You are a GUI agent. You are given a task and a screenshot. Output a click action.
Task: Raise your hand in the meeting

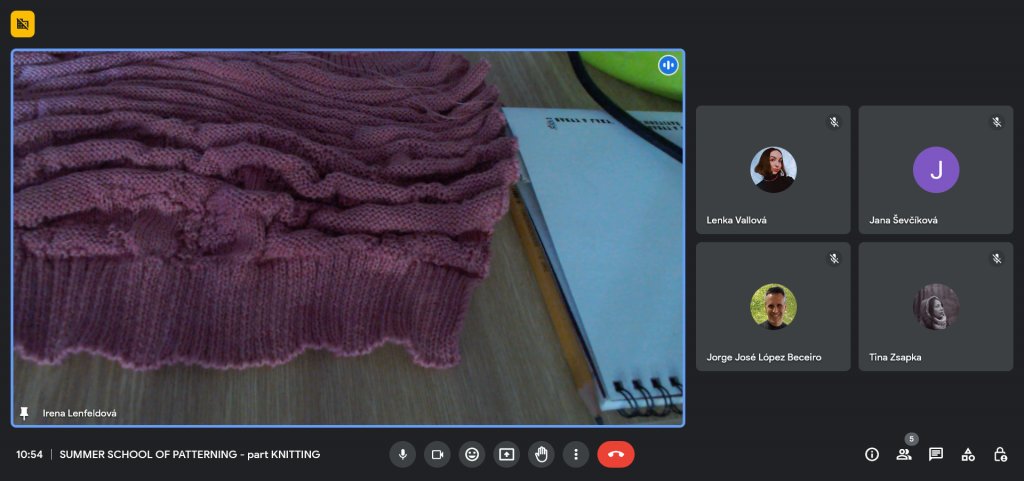[x=541, y=454]
